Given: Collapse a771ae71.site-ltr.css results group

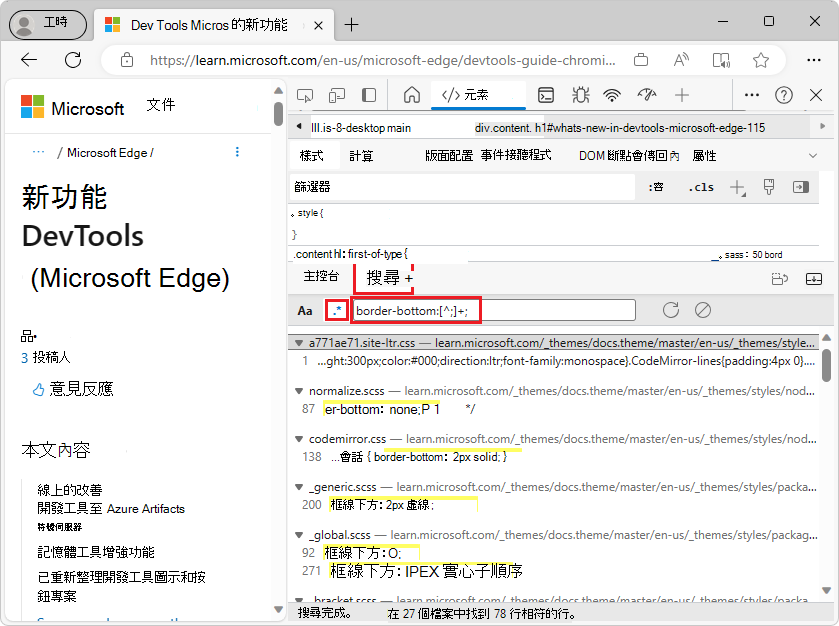Looking at the screenshot, I should point(298,343).
